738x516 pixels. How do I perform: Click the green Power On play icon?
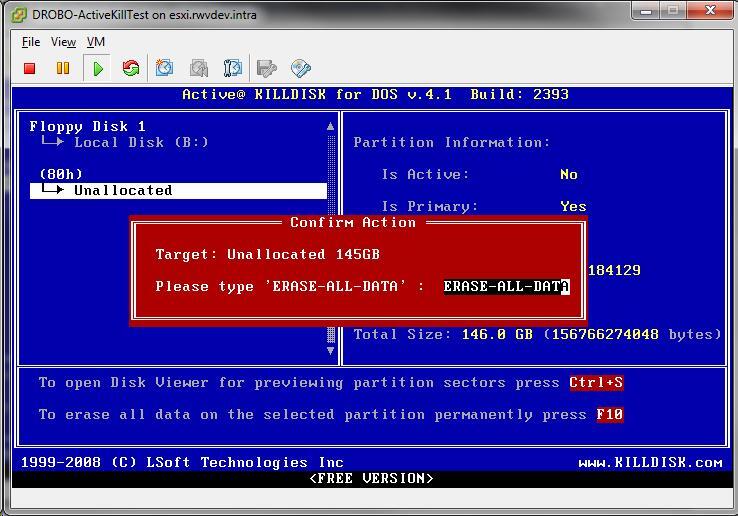(98, 69)
